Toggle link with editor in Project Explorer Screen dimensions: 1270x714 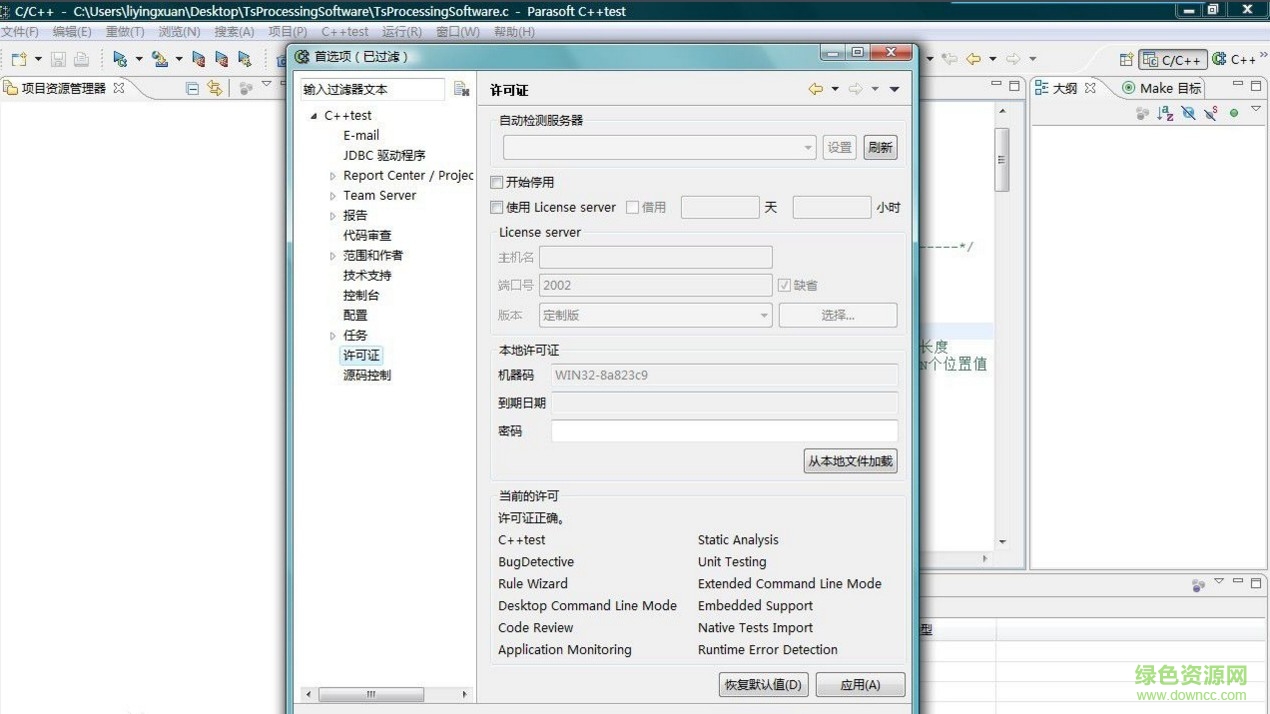point(216,87)
